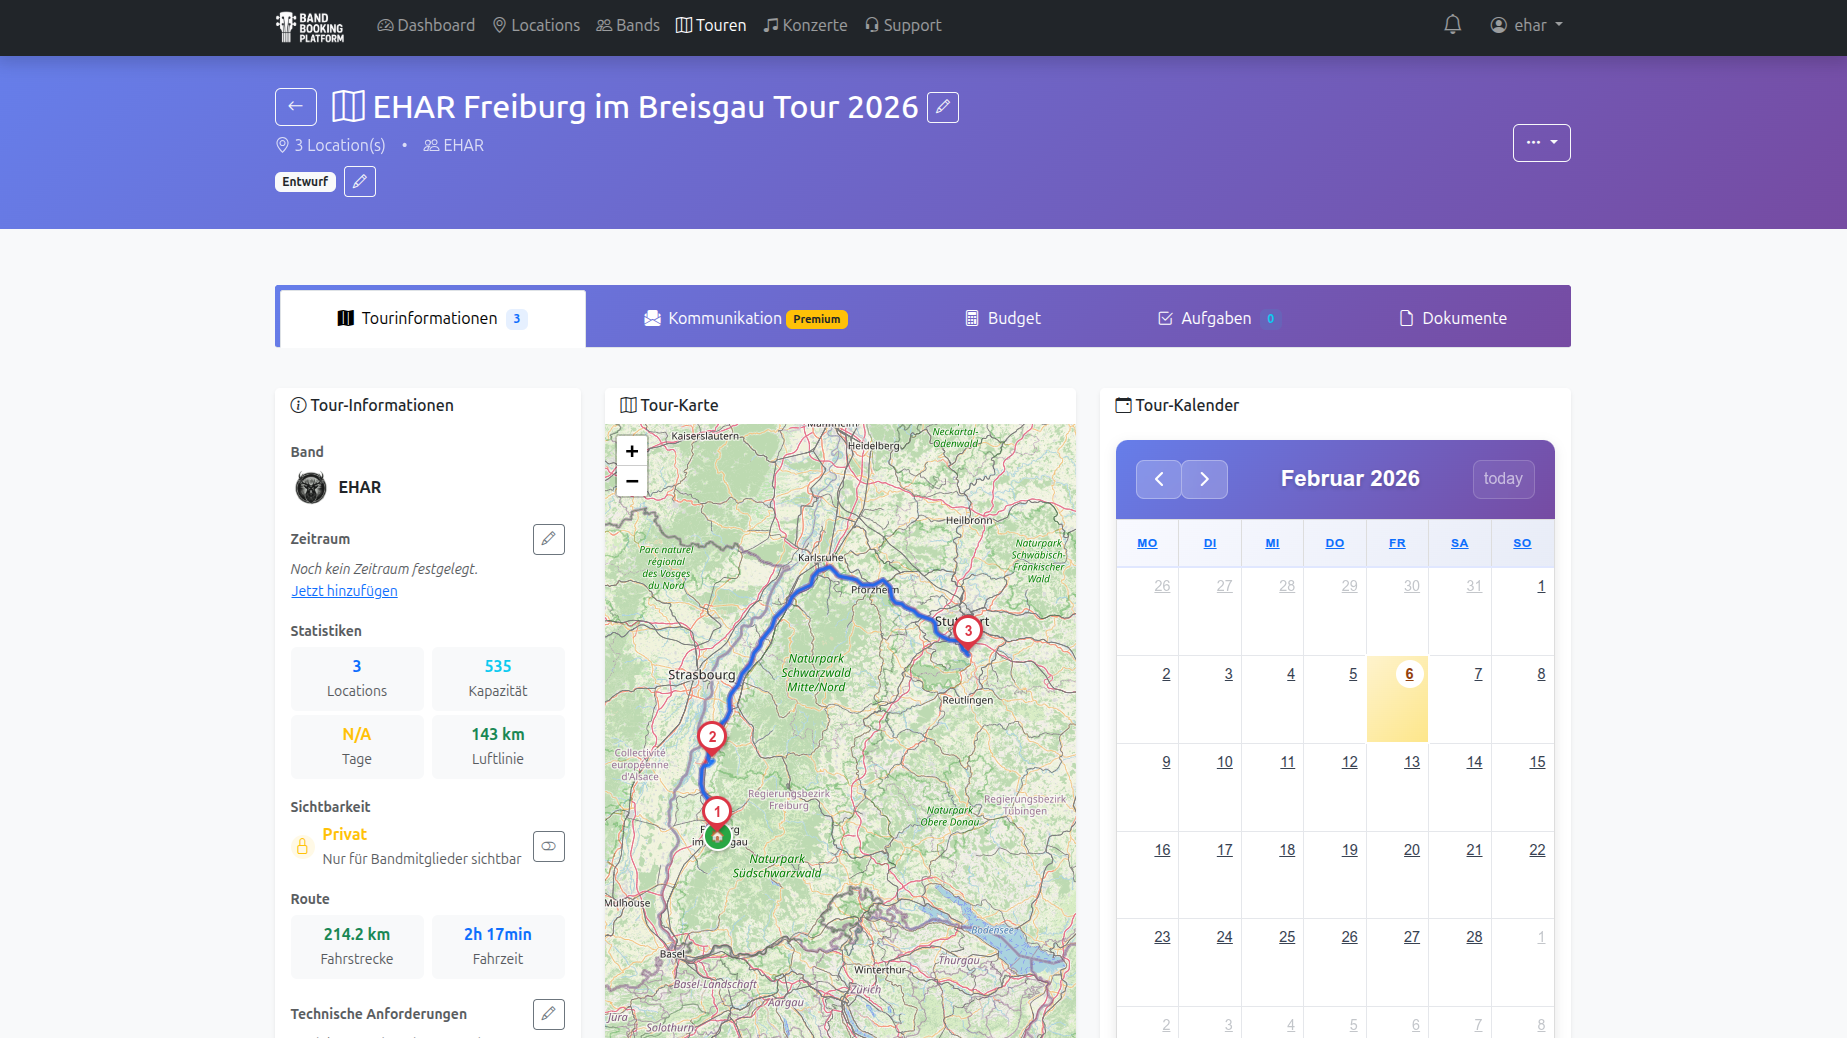
Task: Select February 13 in the Tour-Kalender
Action: (1411, 761)
